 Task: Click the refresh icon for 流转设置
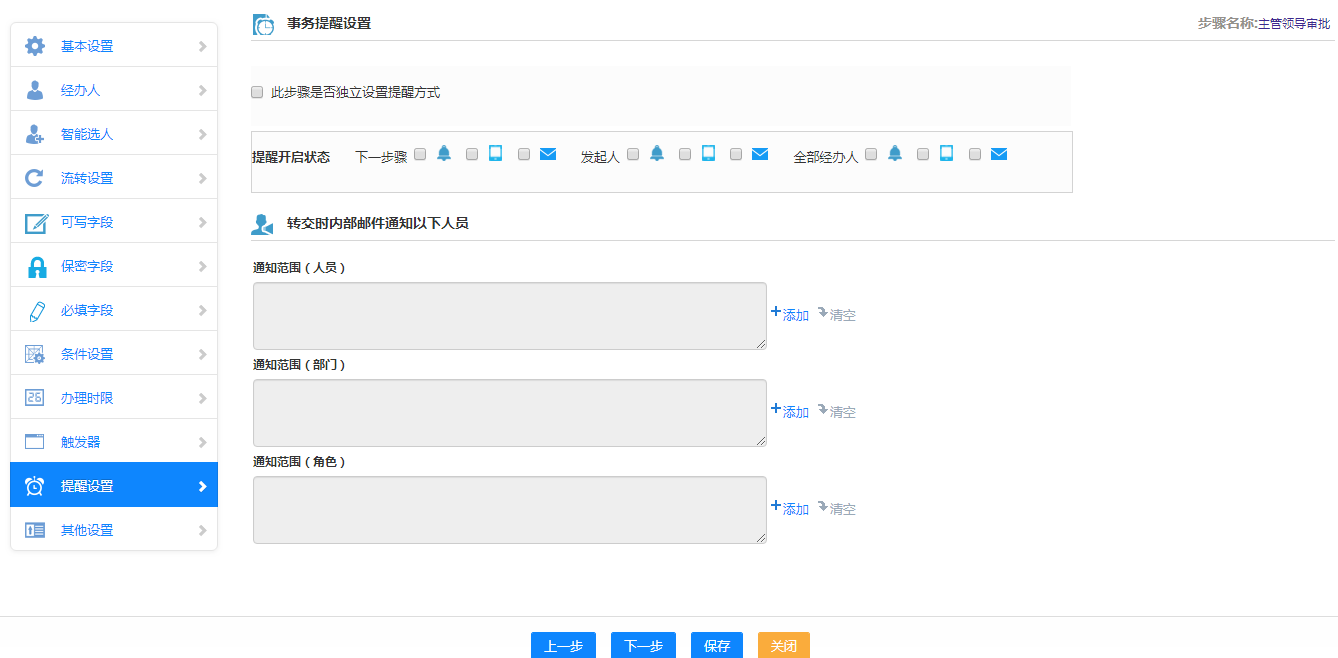pyautogui.click(x=35, y=178)
